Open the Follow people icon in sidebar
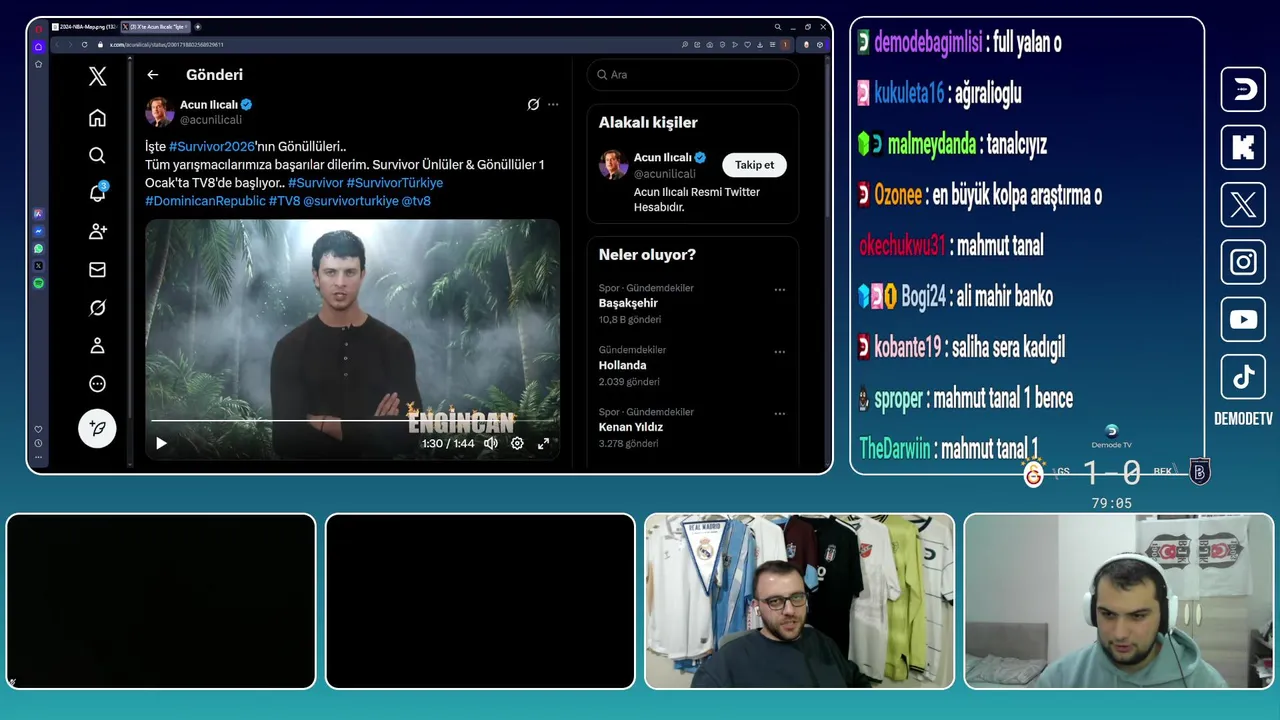The width and height of the screenshot is (1280, 720). pos(97,231)
